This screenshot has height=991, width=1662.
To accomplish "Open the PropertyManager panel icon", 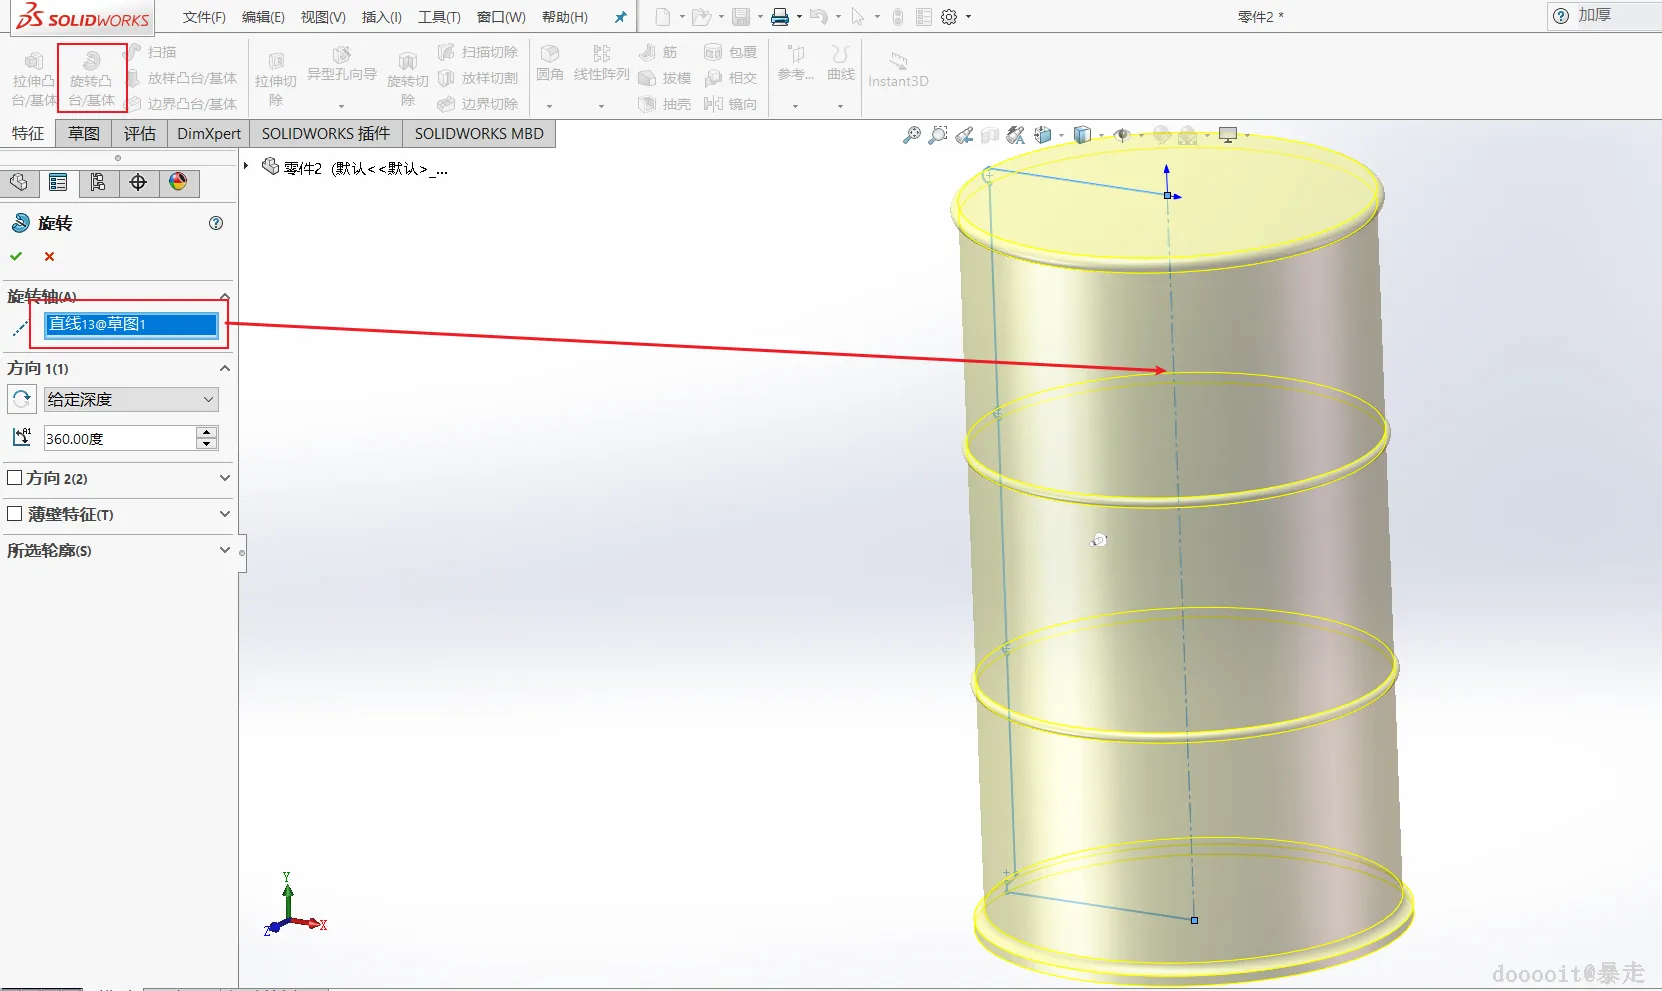I will click(x=58, y=182).
